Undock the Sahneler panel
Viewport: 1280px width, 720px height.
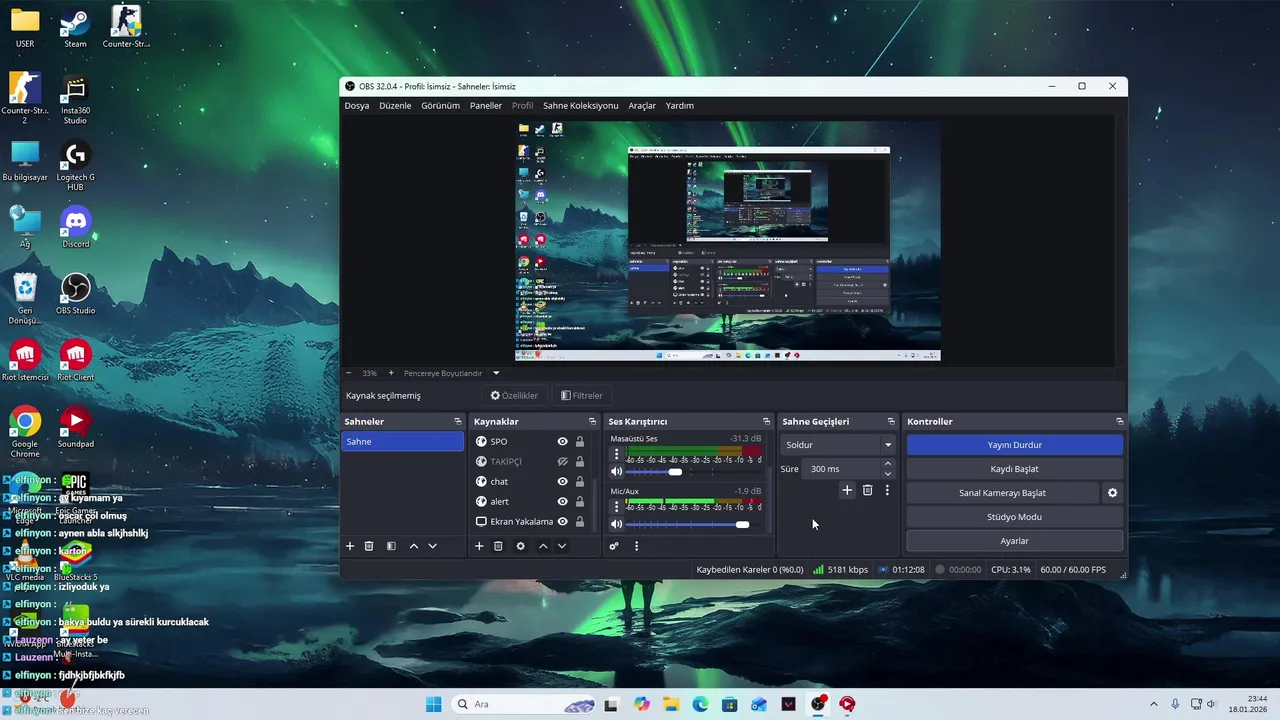pos(458,422)
